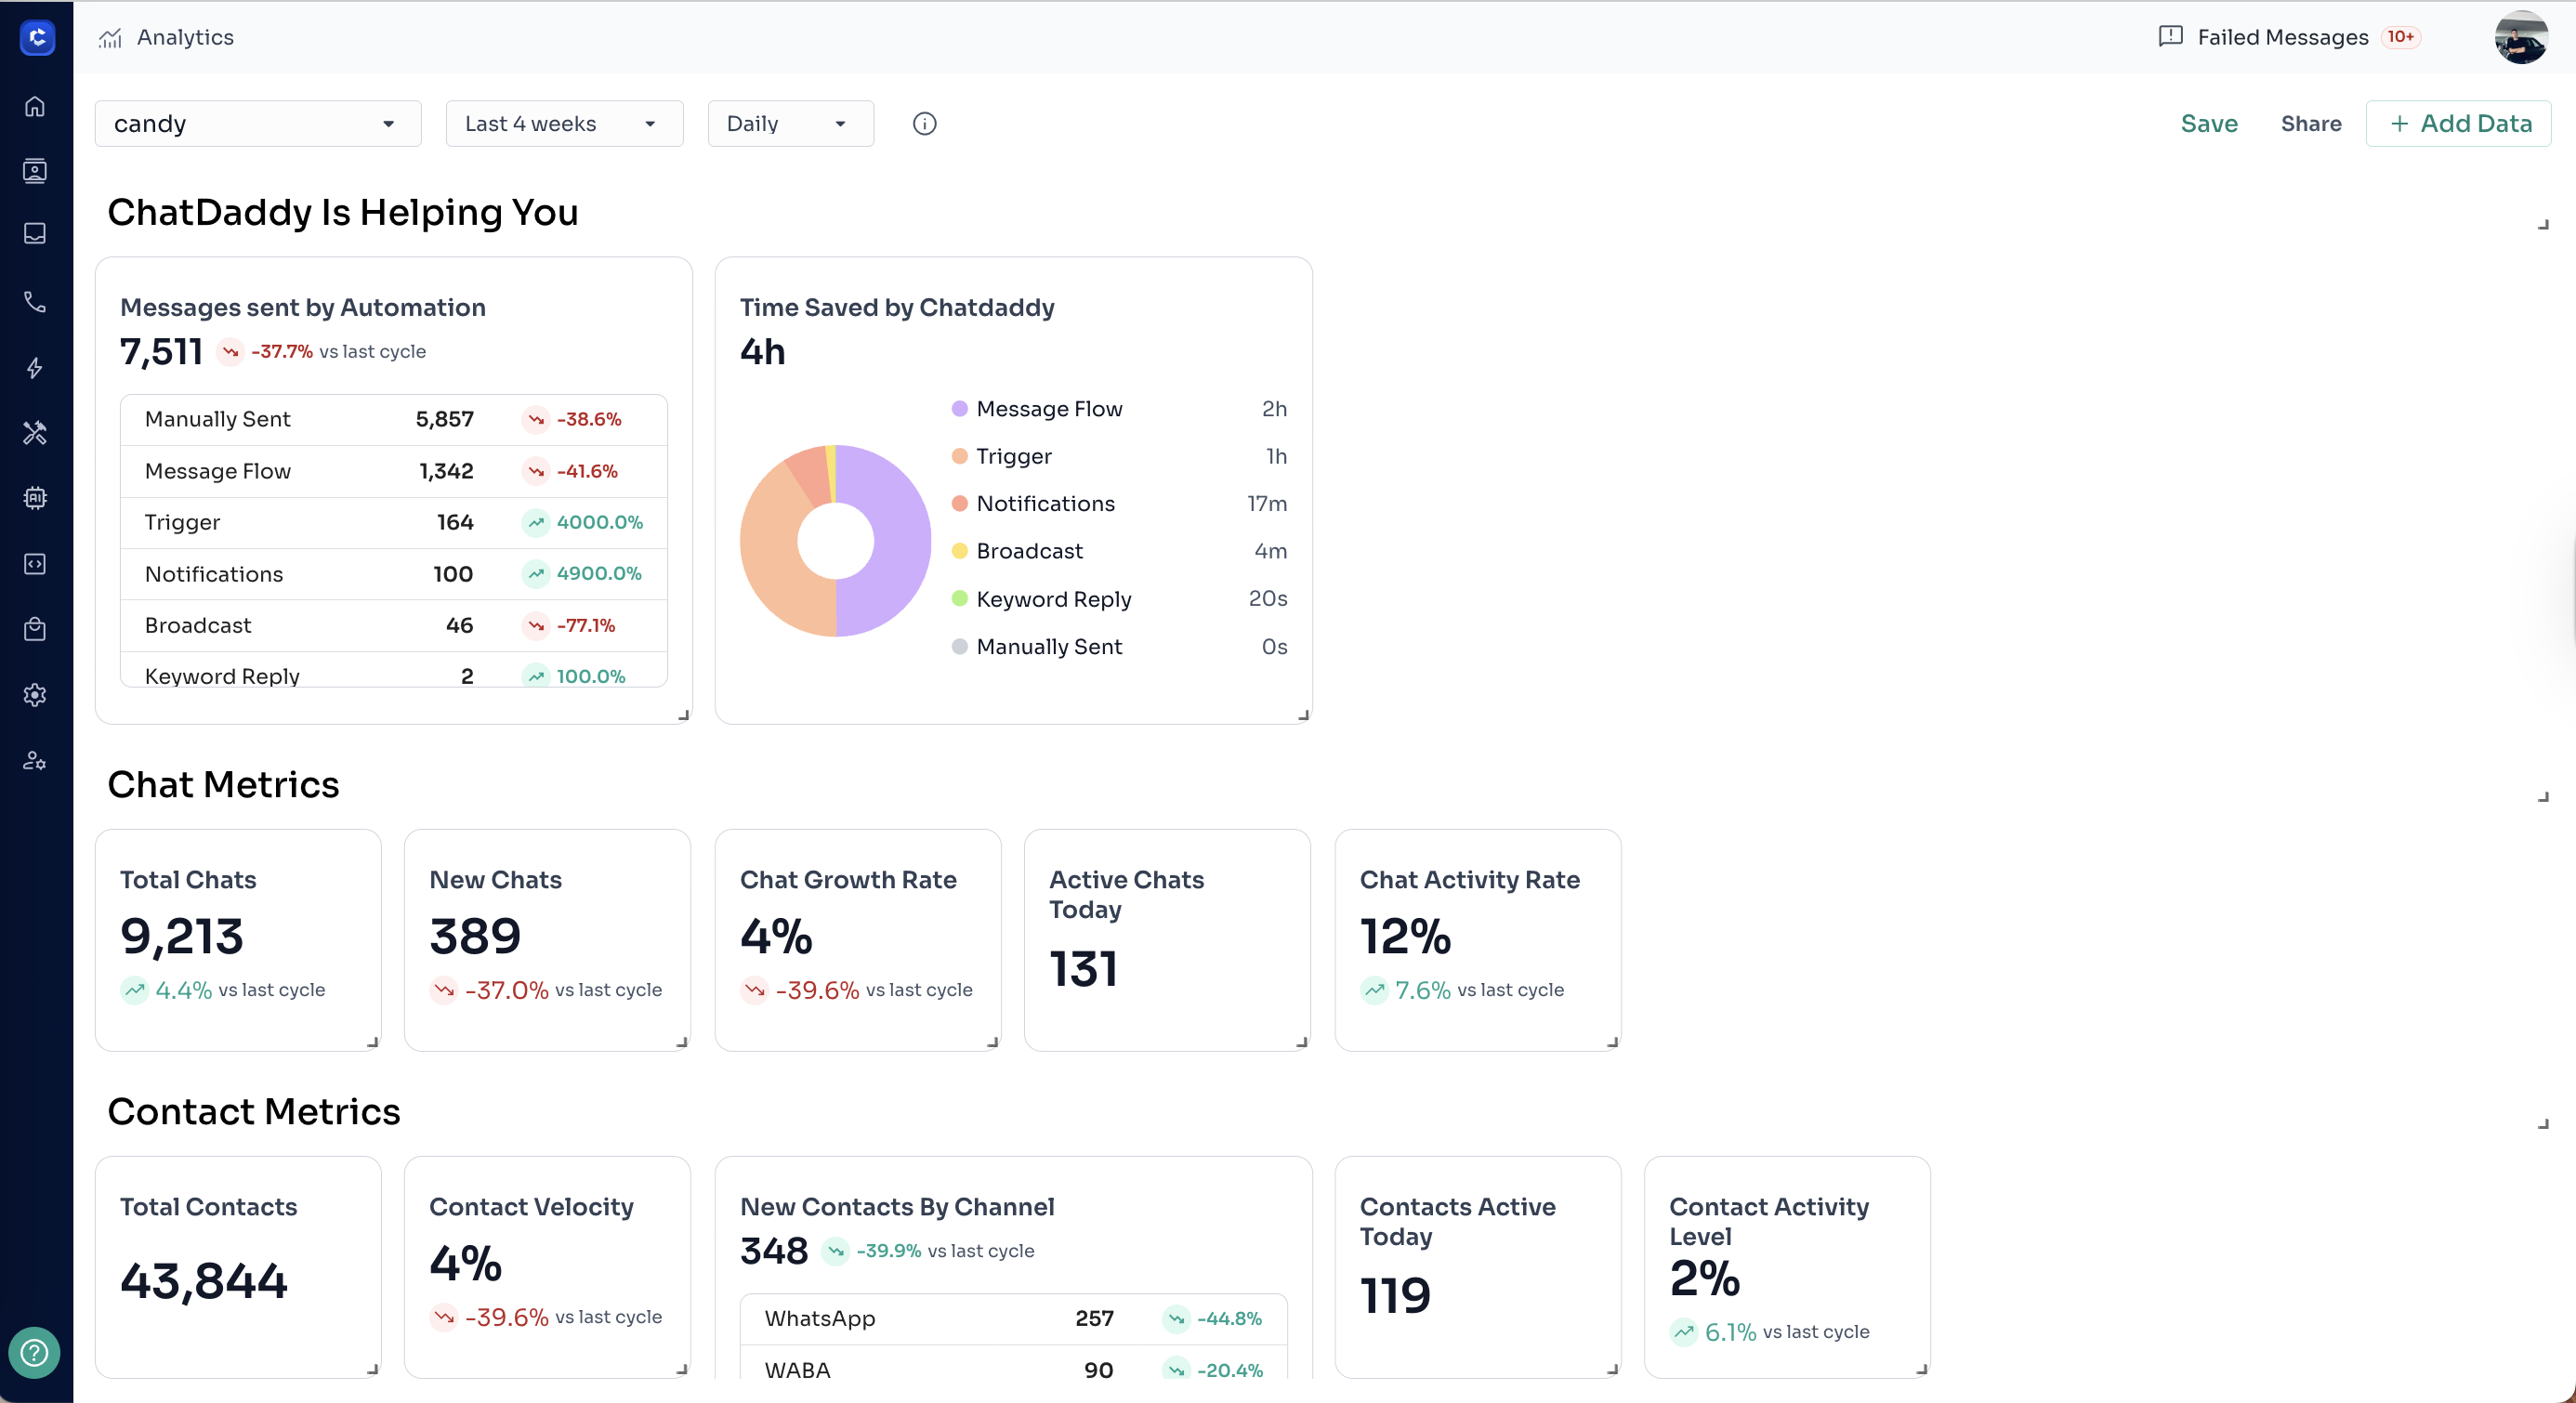2576x1403 pixels.
Task: Click the "1,342" Message Flow value
Action: click(446, 471)
